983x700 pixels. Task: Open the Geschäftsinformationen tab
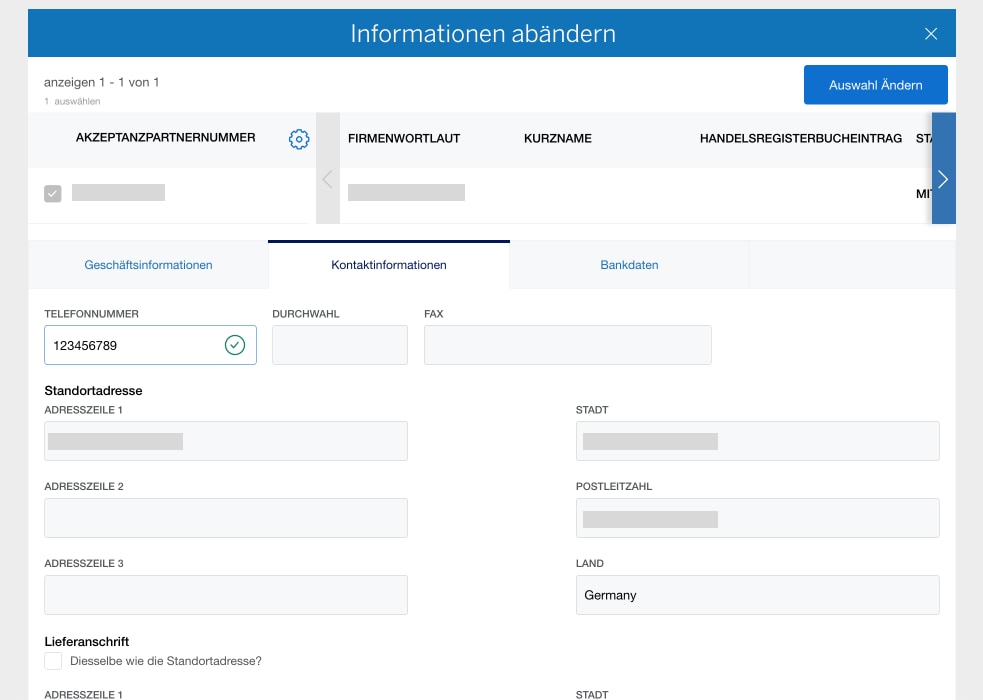(x=146, y=264)
